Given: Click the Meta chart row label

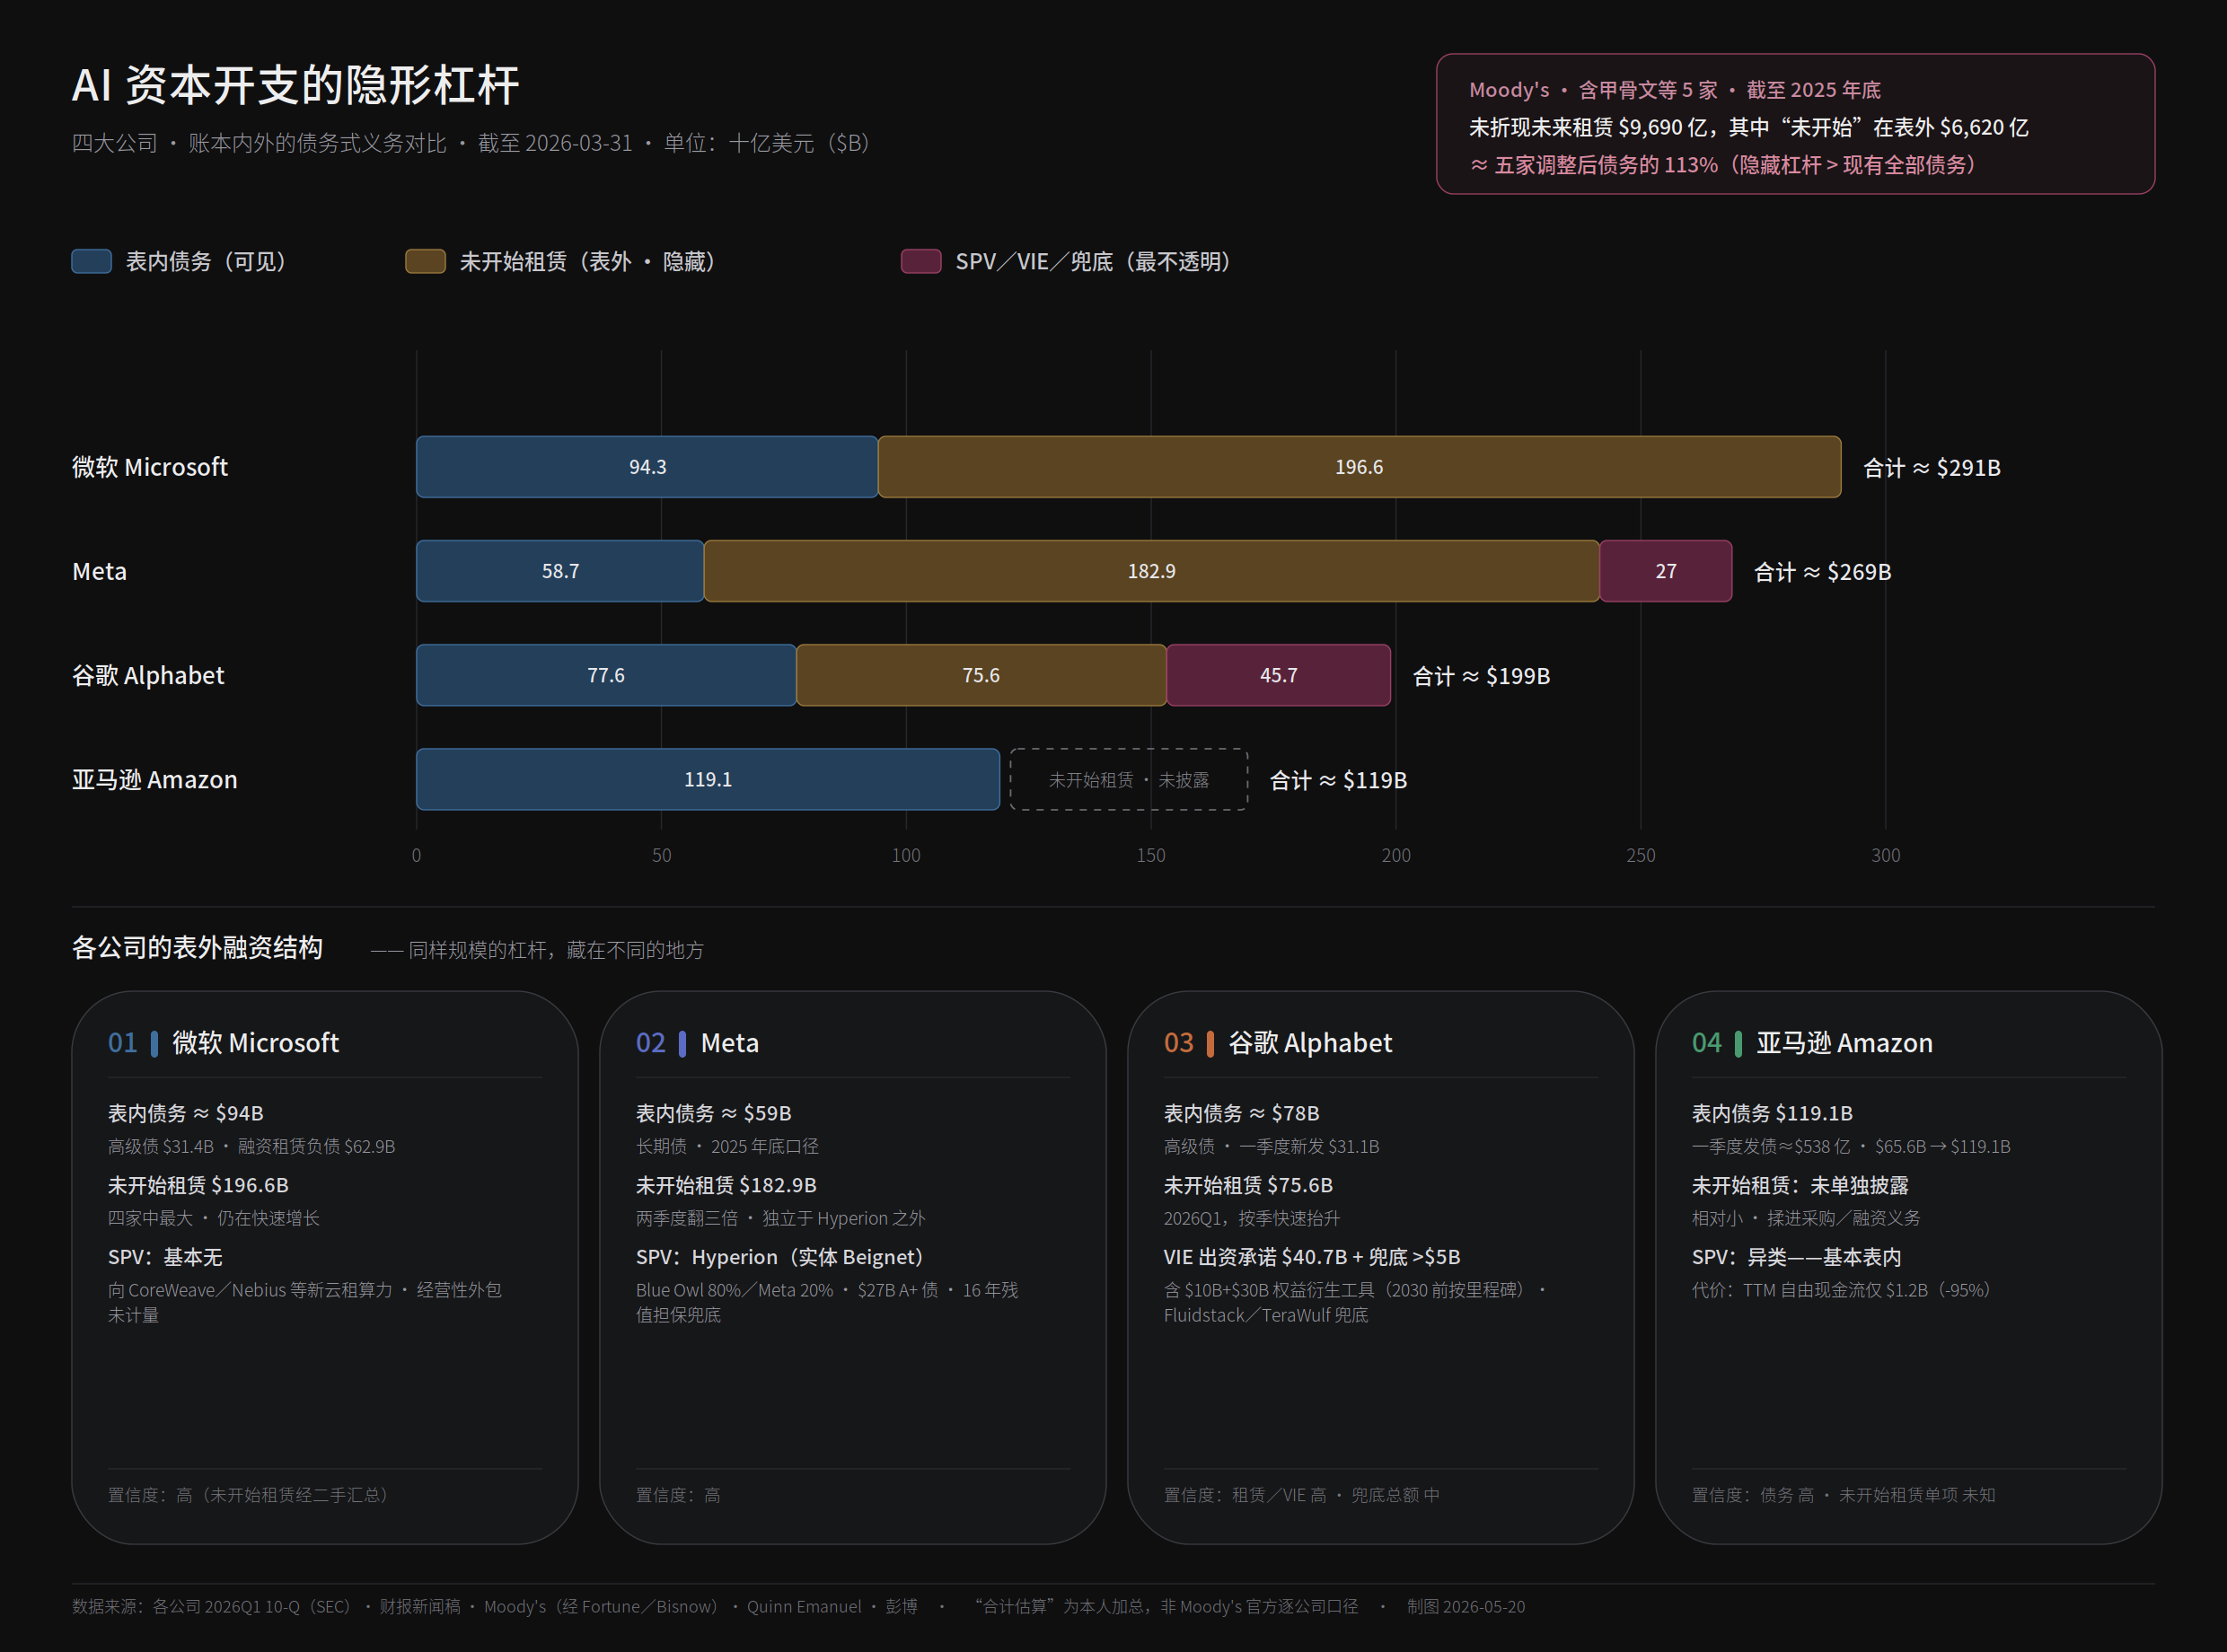Looking at the screenshot, I should (99, 571).
